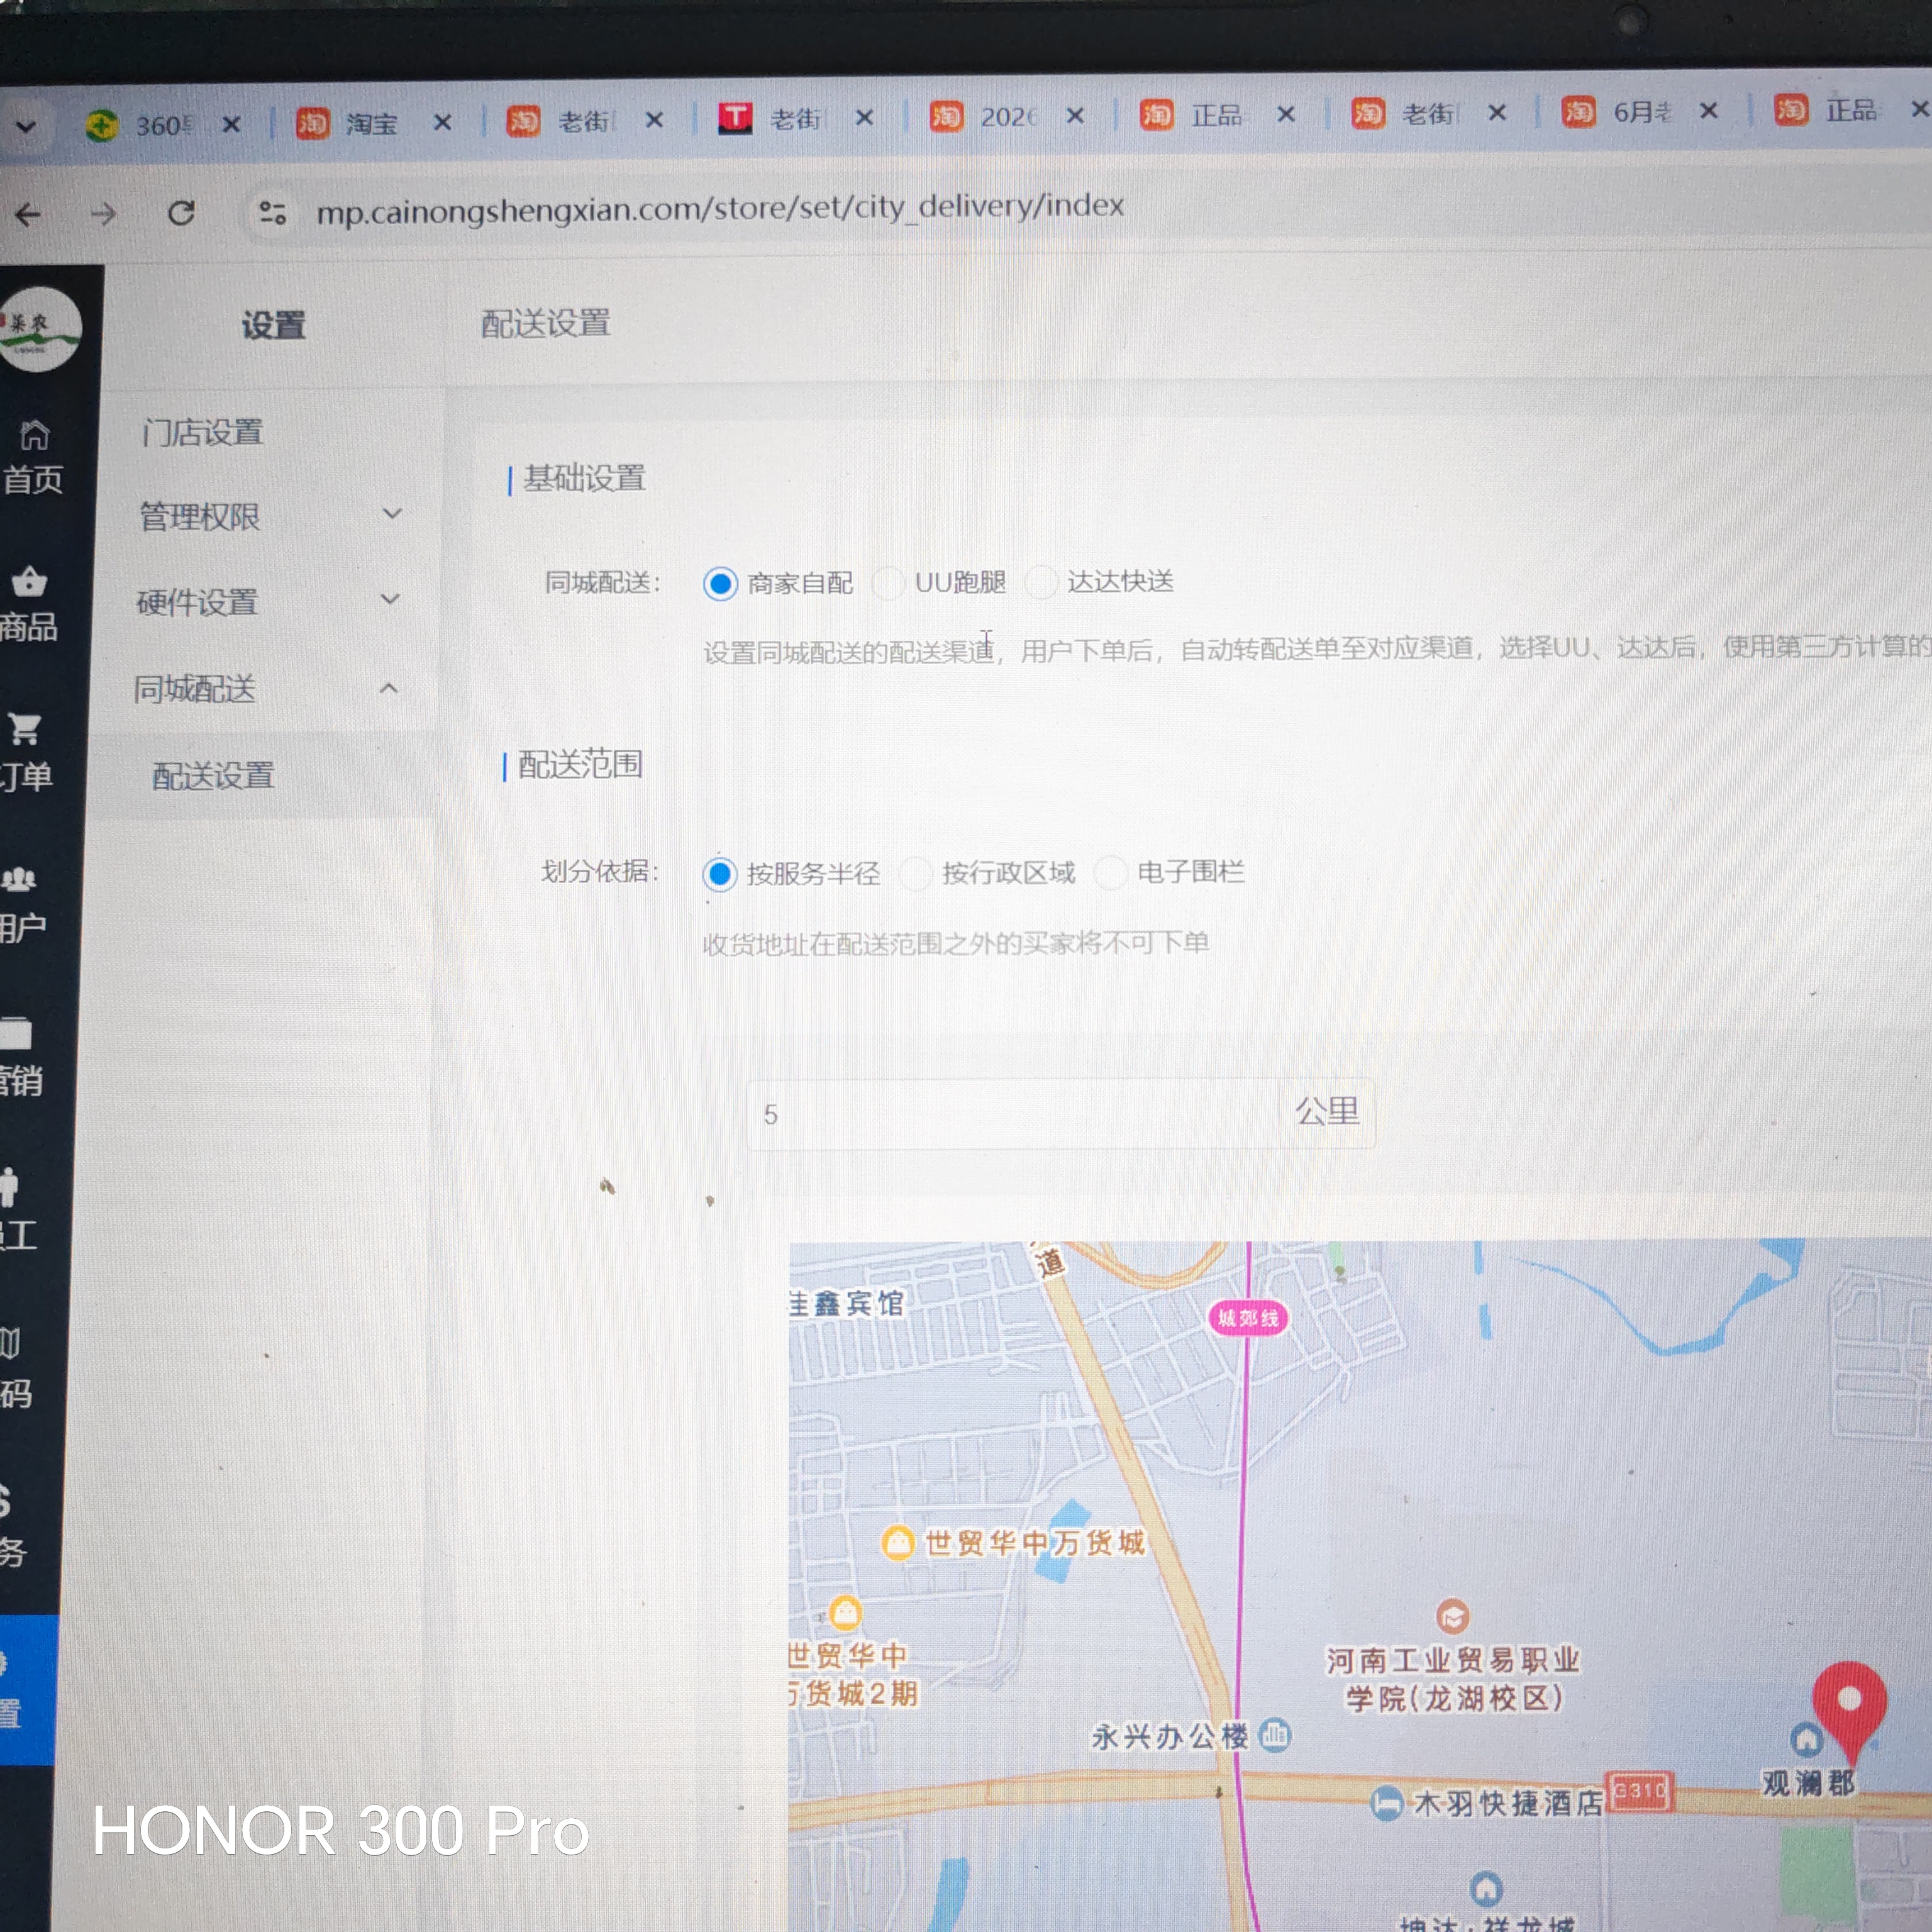Image resolution: width=1932 pixels, height=1932 pixels.
Task: Close the 360 browser tab
Action: (231, 124)
